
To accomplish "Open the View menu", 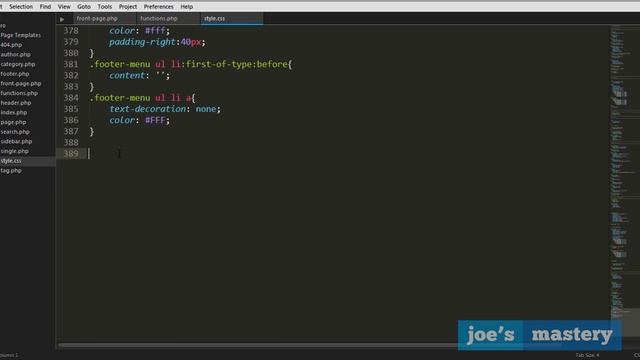I will (64, 7).
